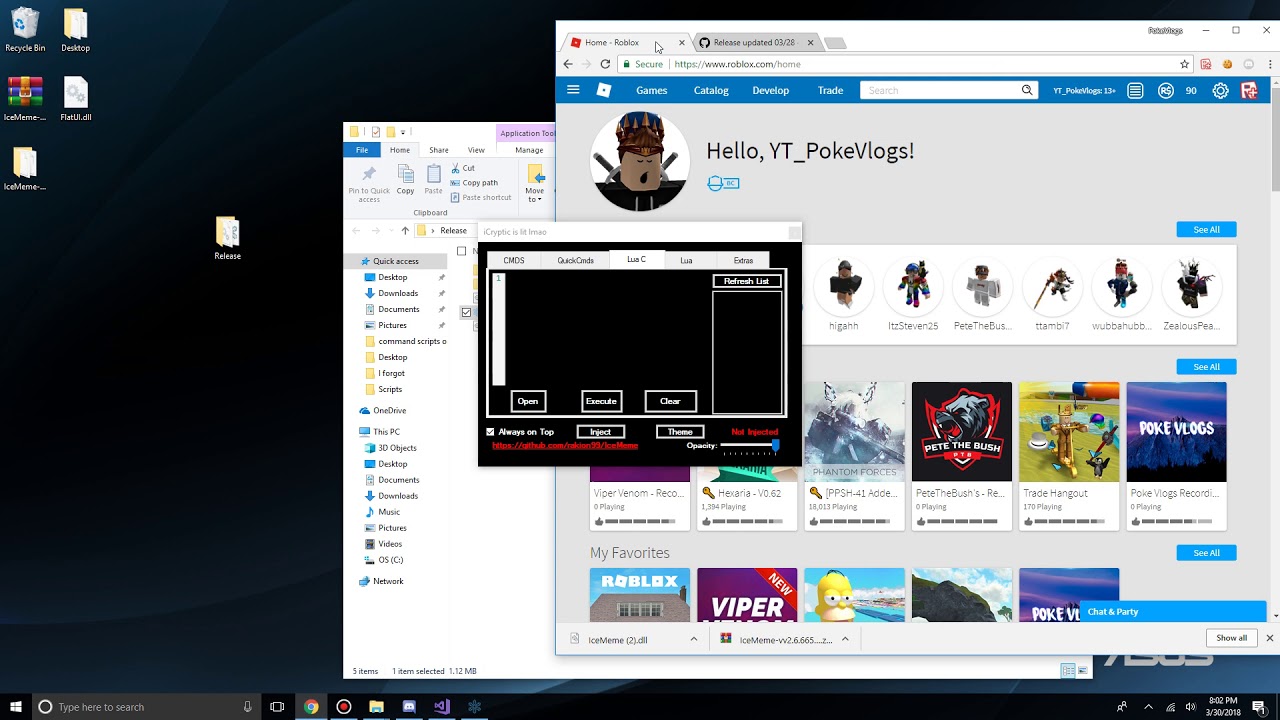Show hidden system tray icons

coord(1148,706)
